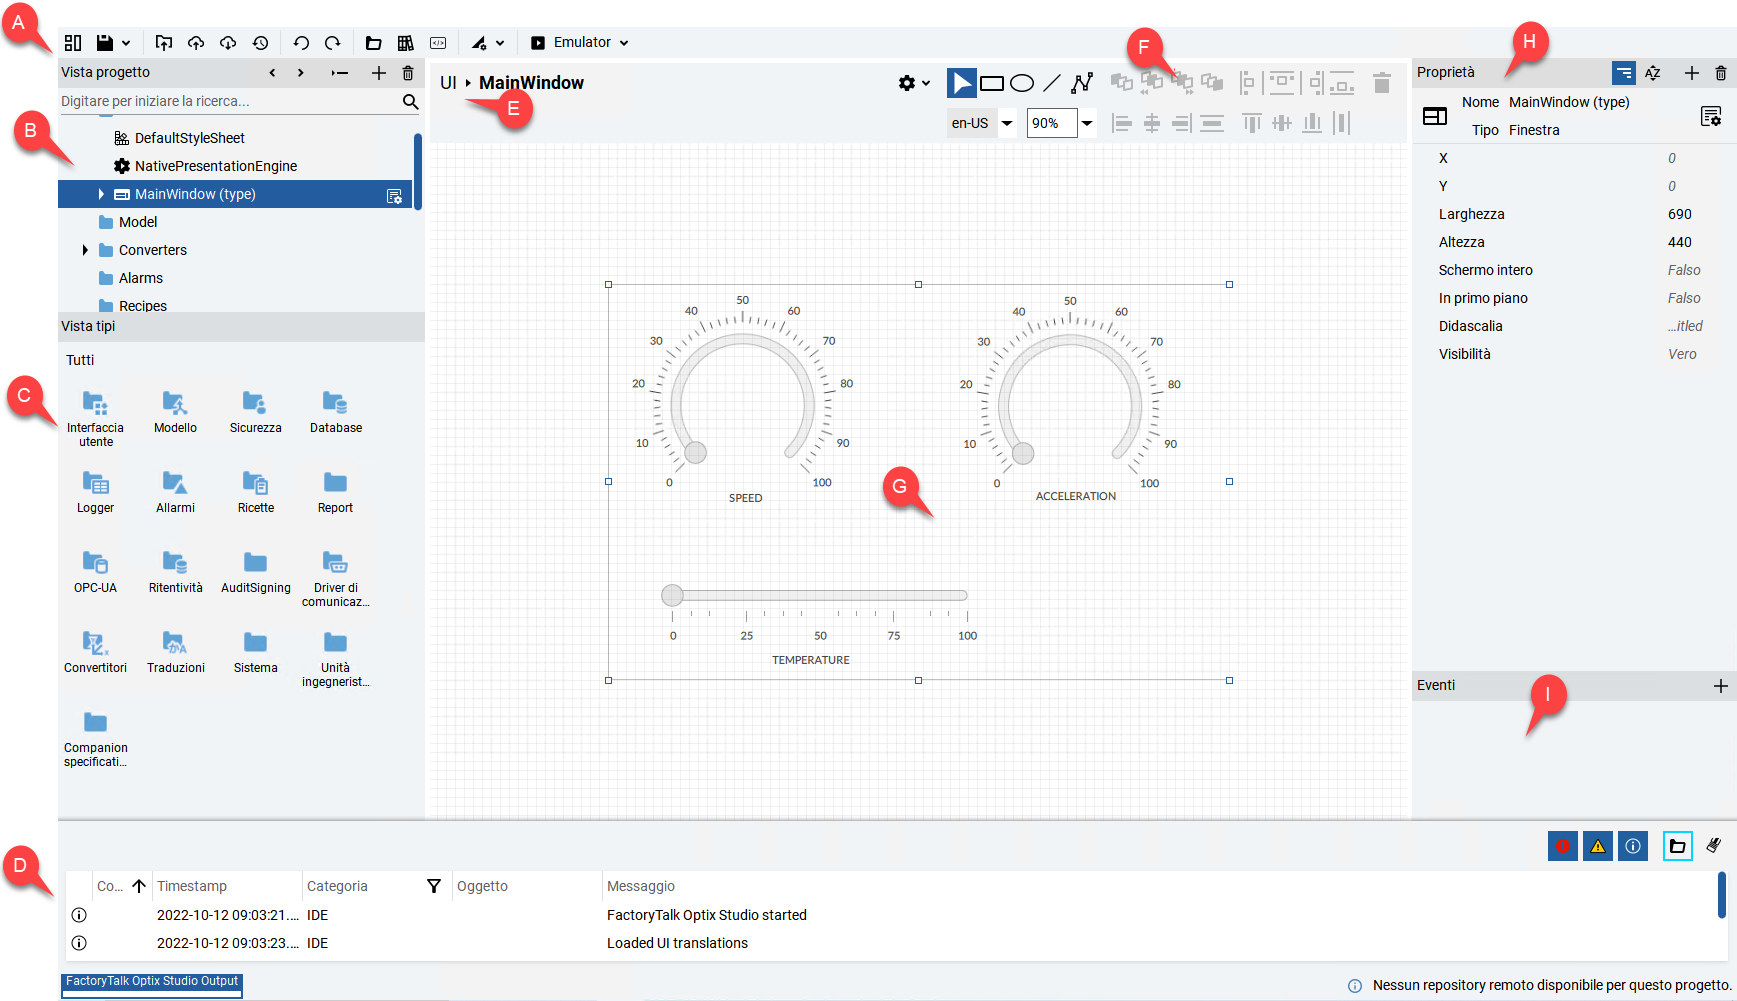1737x1001 pixels.
Task: Click the UI breadcrumb link
Action: click(x=448, y=83)
